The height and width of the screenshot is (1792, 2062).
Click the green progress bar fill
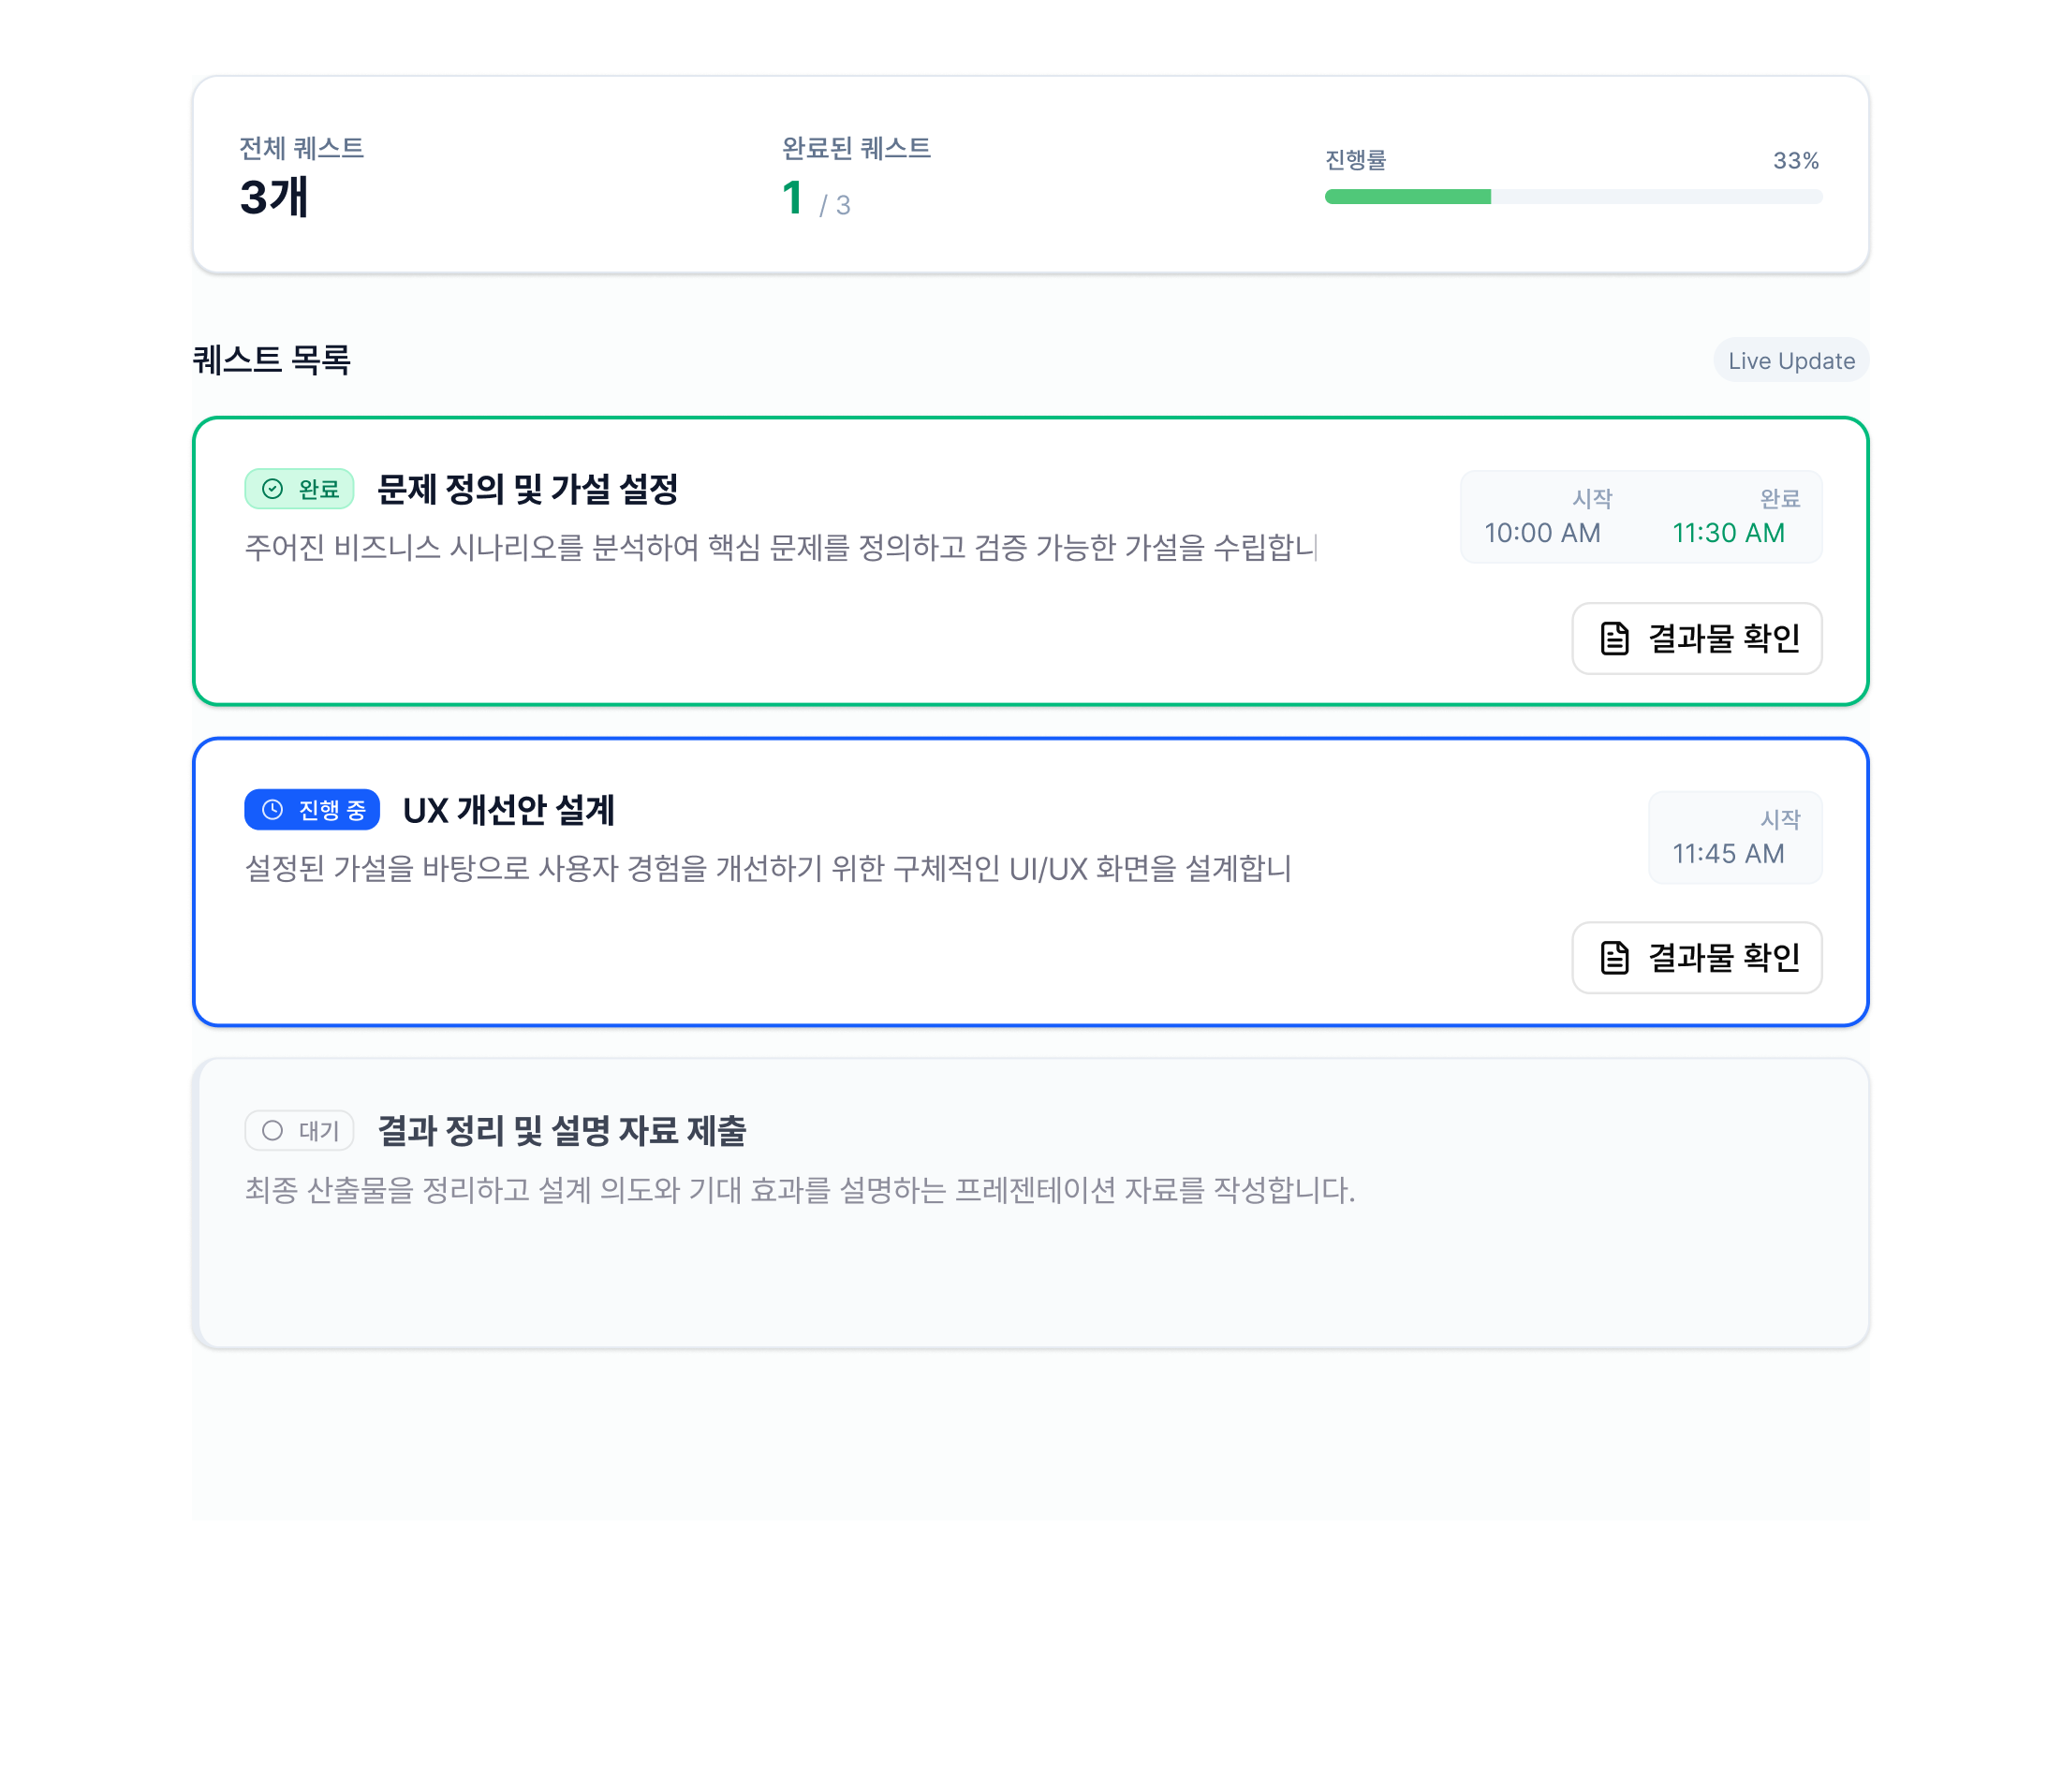tap(1407, 197)
